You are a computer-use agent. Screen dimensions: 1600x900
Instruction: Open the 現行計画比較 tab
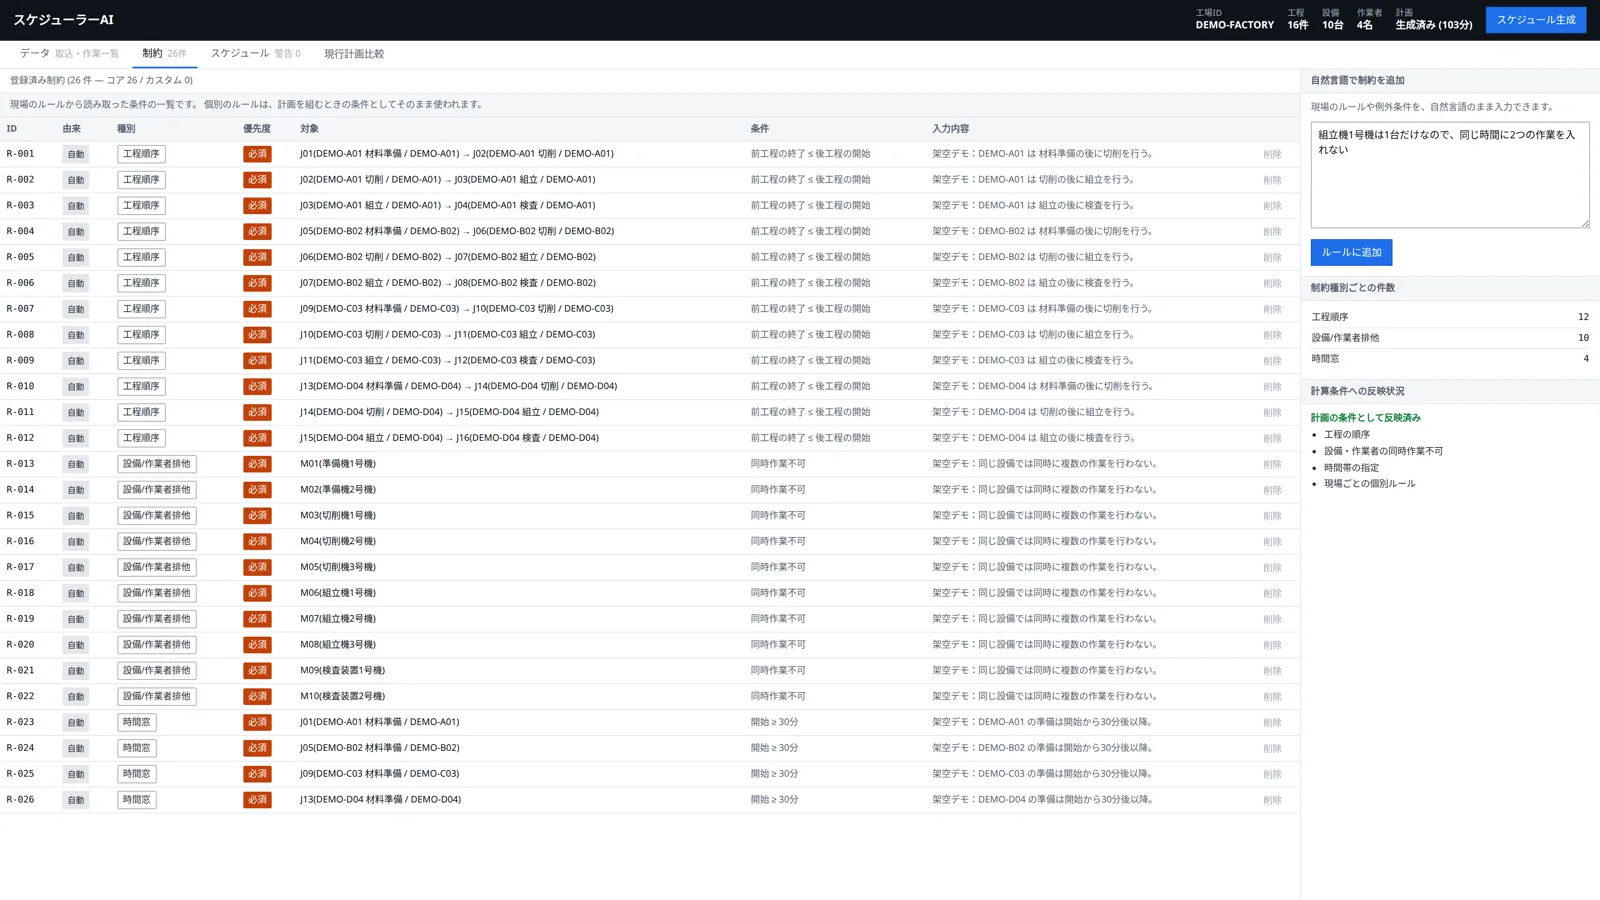pos(354,54)
